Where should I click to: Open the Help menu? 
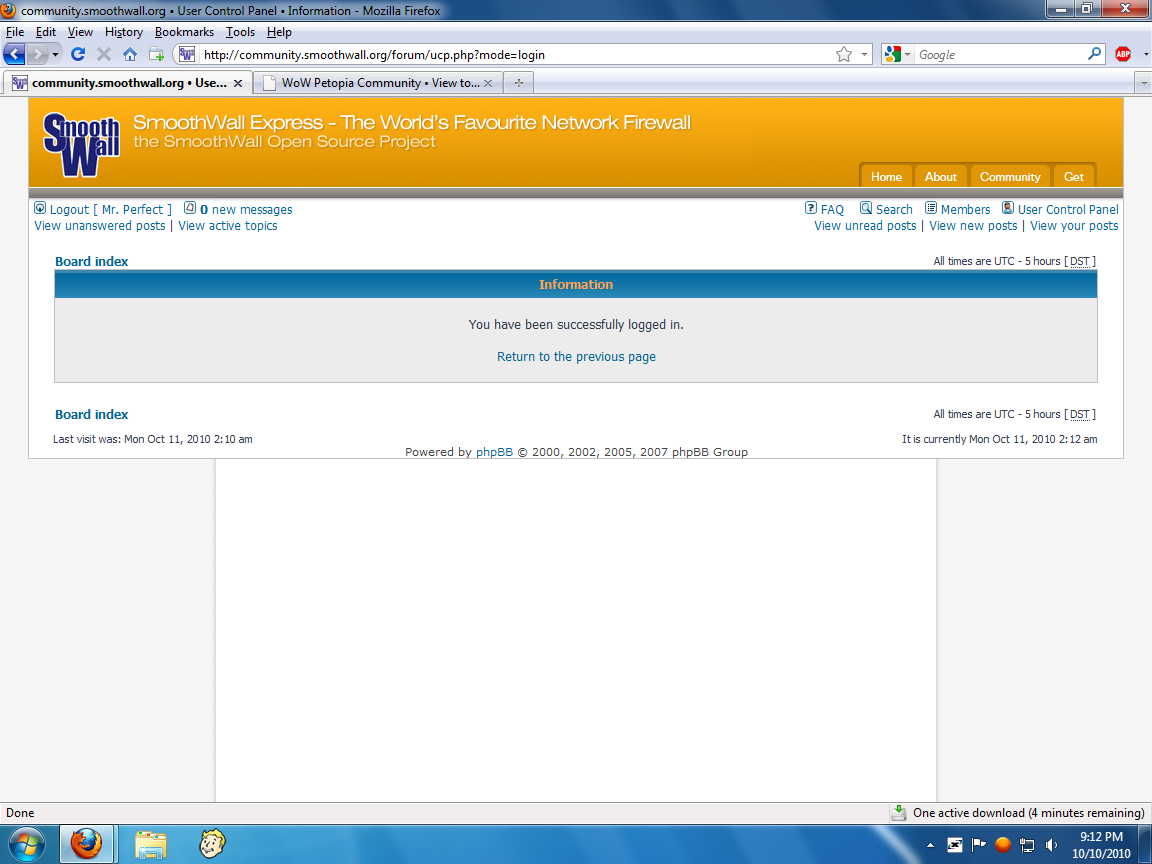tap(279, 32)
